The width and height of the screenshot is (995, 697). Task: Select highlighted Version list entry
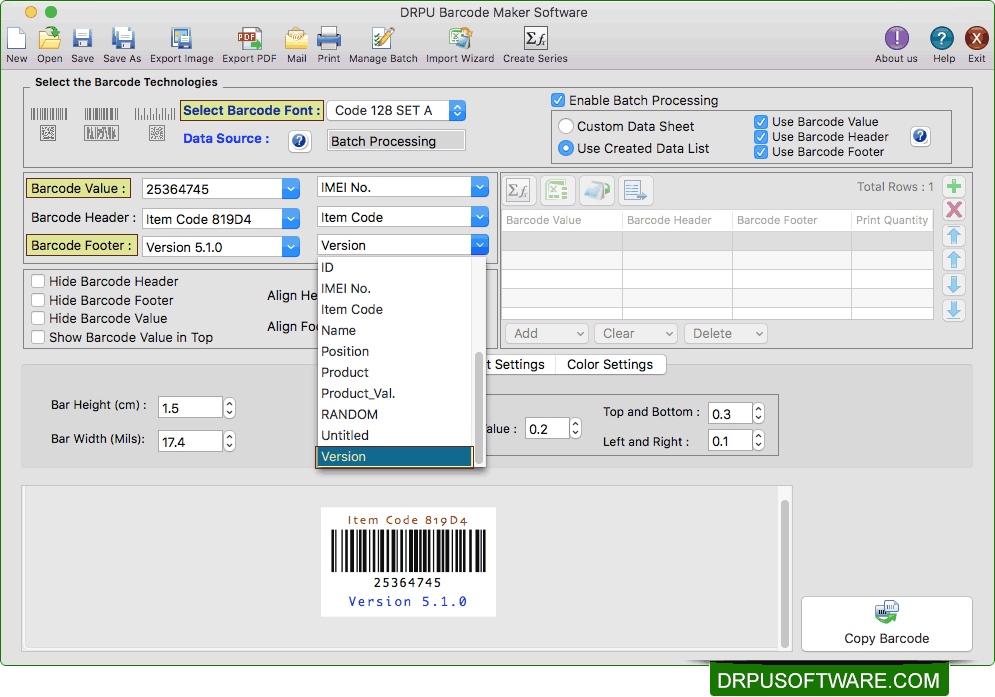point(395,456)
